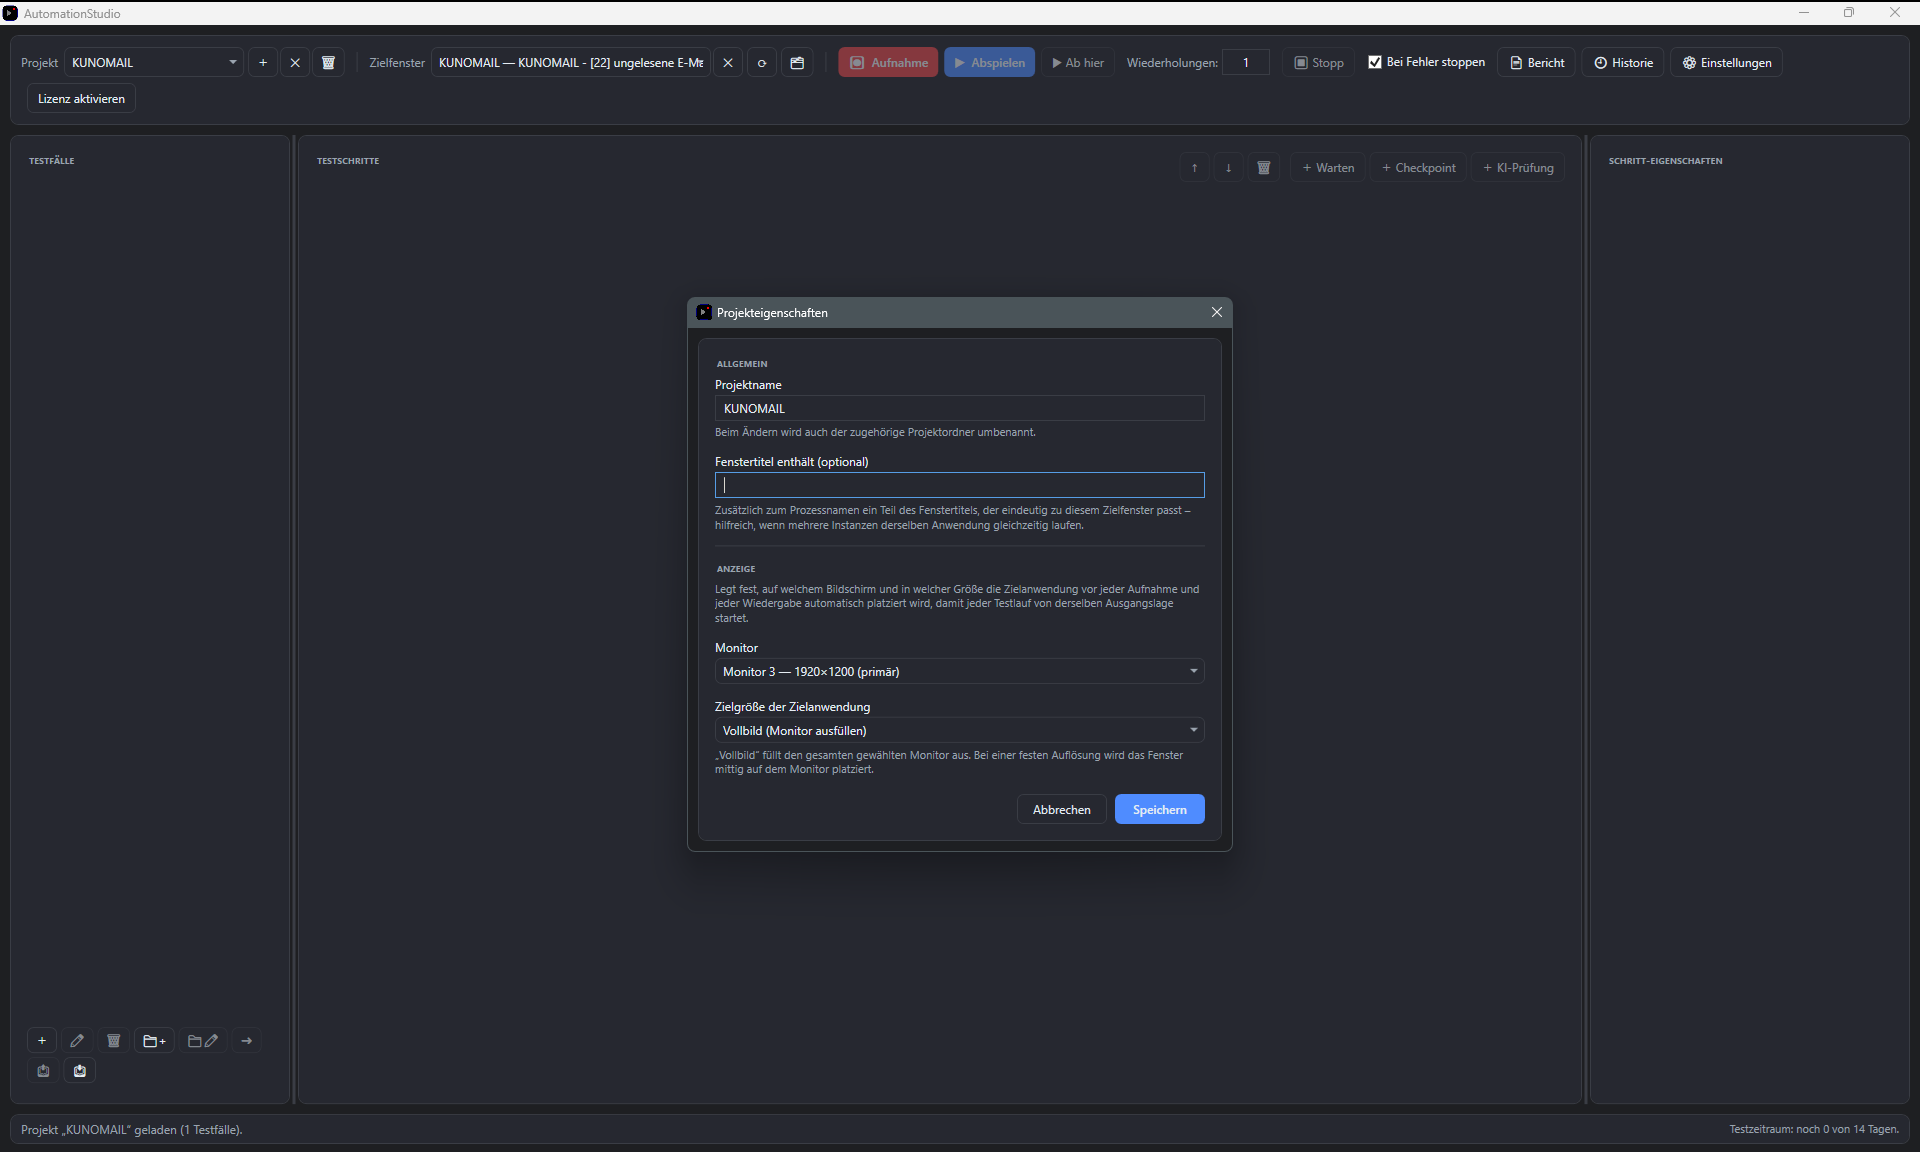Open the Zielfenster window combo box
The image size is (1920, 1152).
(571, 62)
